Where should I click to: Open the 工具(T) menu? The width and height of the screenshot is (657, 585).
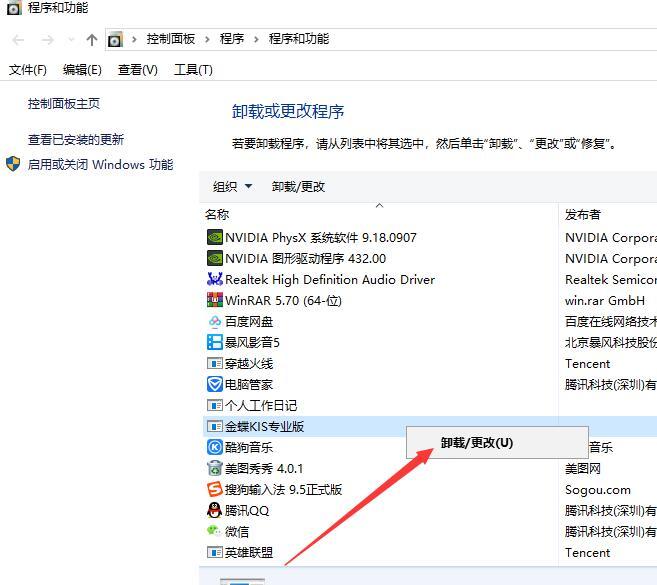pyautogui.click(x=193, y=70)
